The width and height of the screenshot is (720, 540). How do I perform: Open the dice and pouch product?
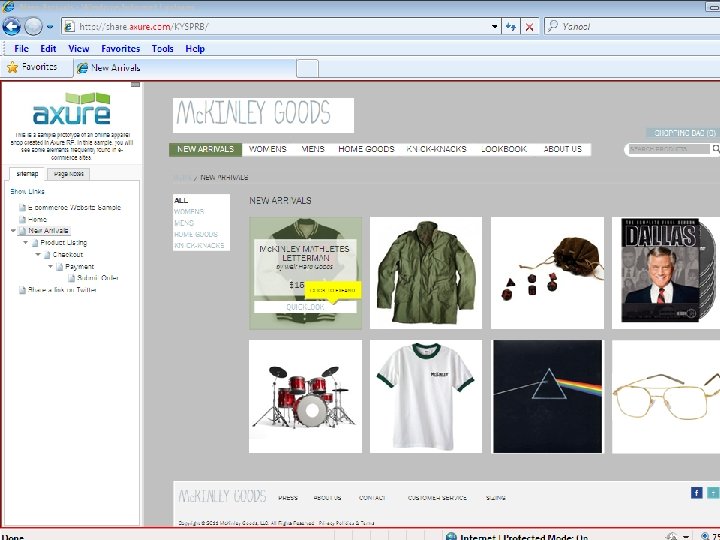click(547, 273)
